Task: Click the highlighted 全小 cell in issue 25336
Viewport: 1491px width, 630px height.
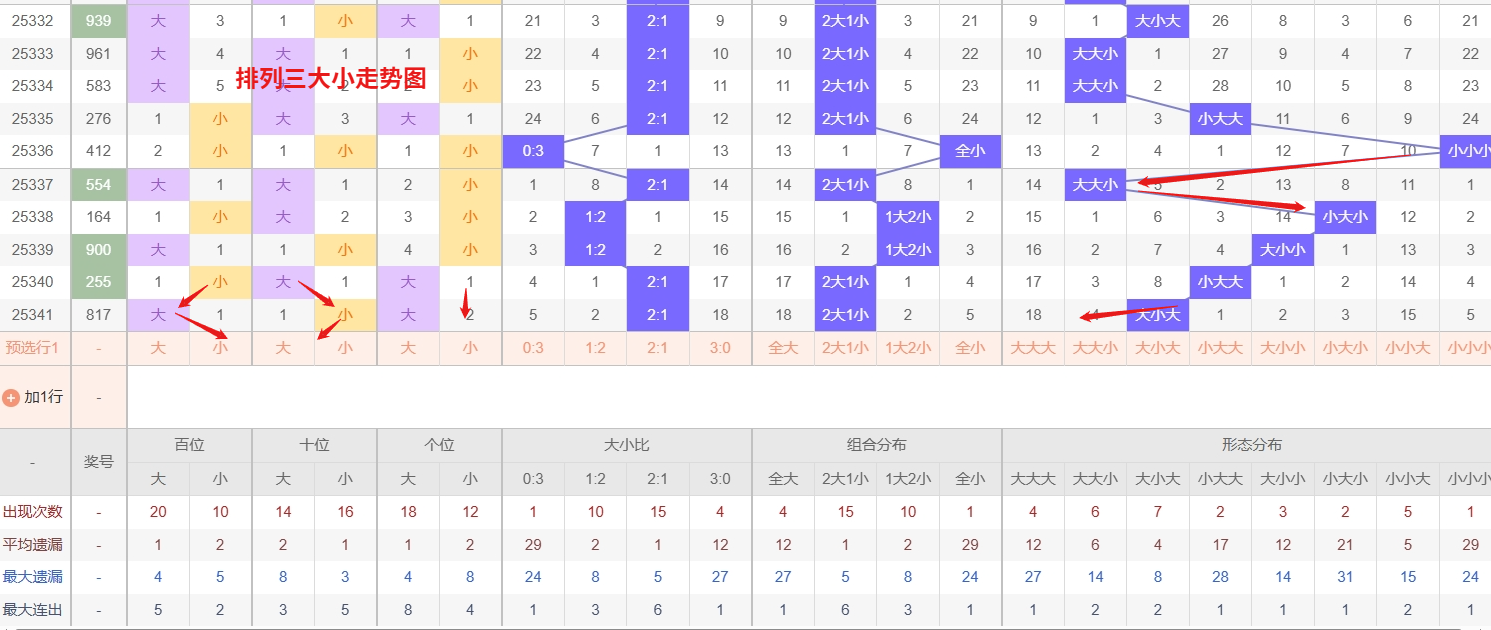Action: (970, 152)
